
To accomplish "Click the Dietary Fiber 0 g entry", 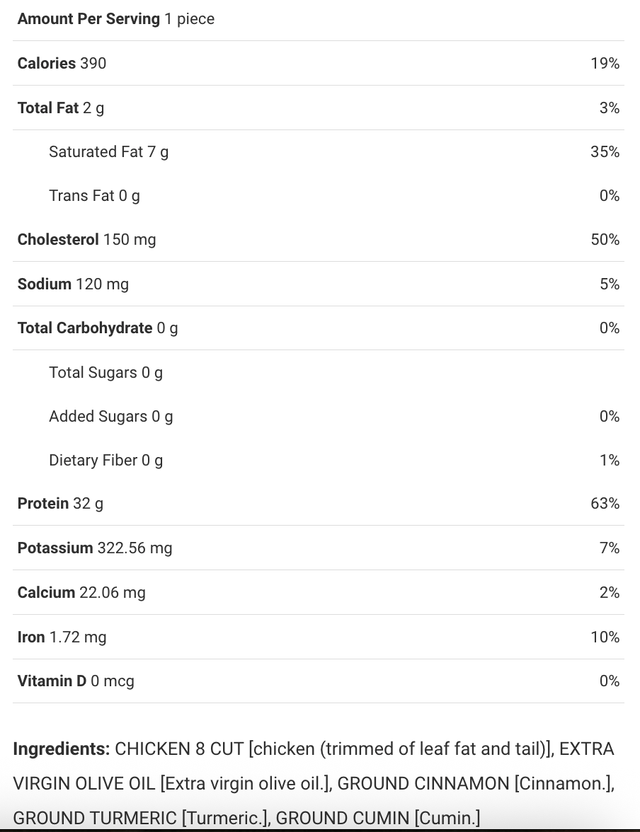I will (x=106, y=460).
